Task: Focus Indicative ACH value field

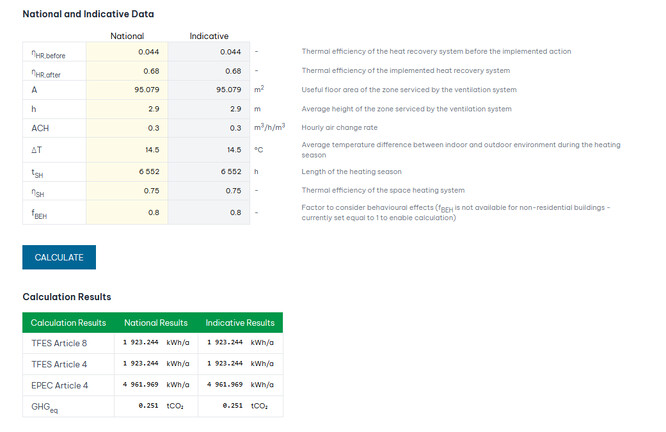Action: [x=209, y=128]
